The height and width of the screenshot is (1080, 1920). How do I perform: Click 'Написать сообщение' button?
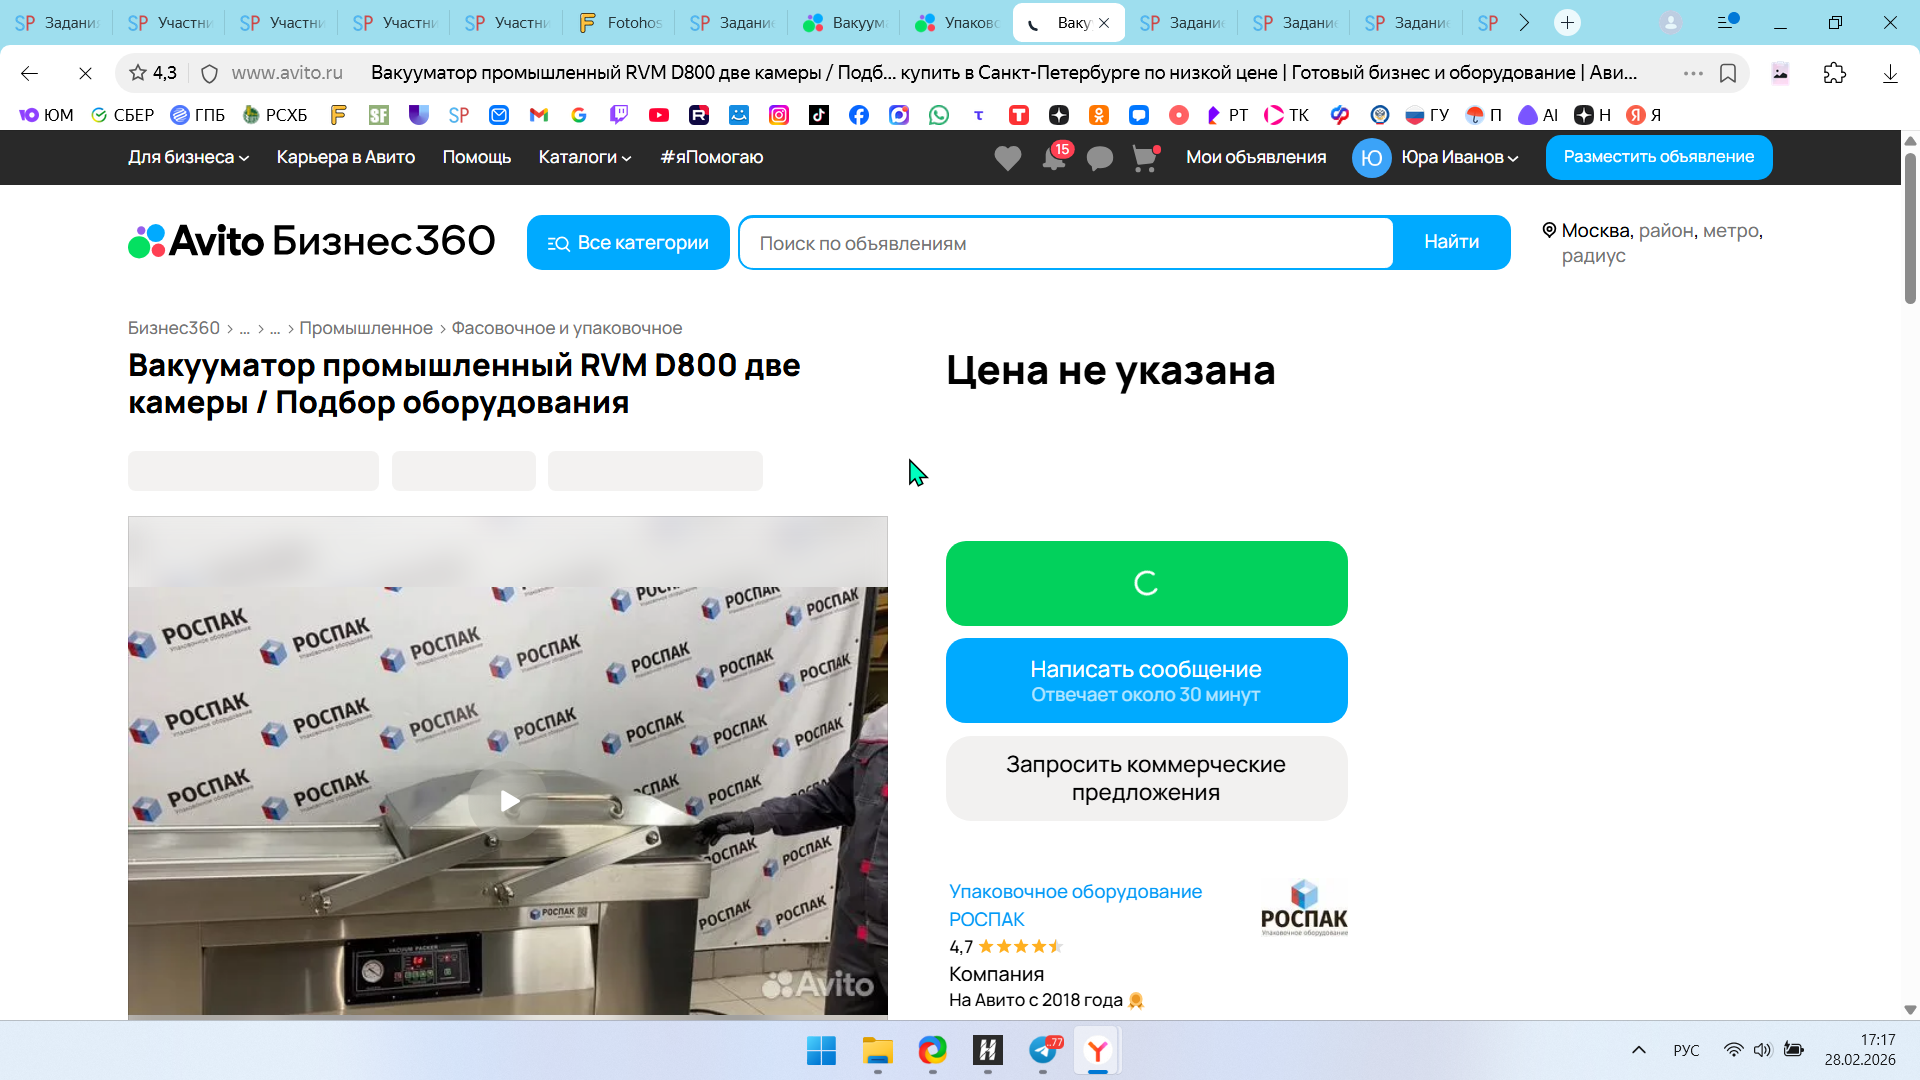pyautogui.click(x=1146, y=680)
